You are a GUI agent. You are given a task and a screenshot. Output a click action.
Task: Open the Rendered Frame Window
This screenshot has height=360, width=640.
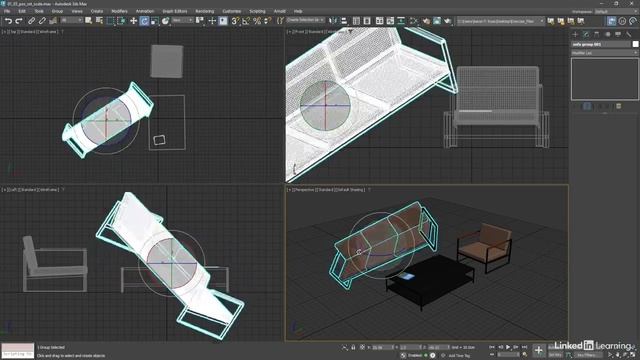tap(437, 21)
